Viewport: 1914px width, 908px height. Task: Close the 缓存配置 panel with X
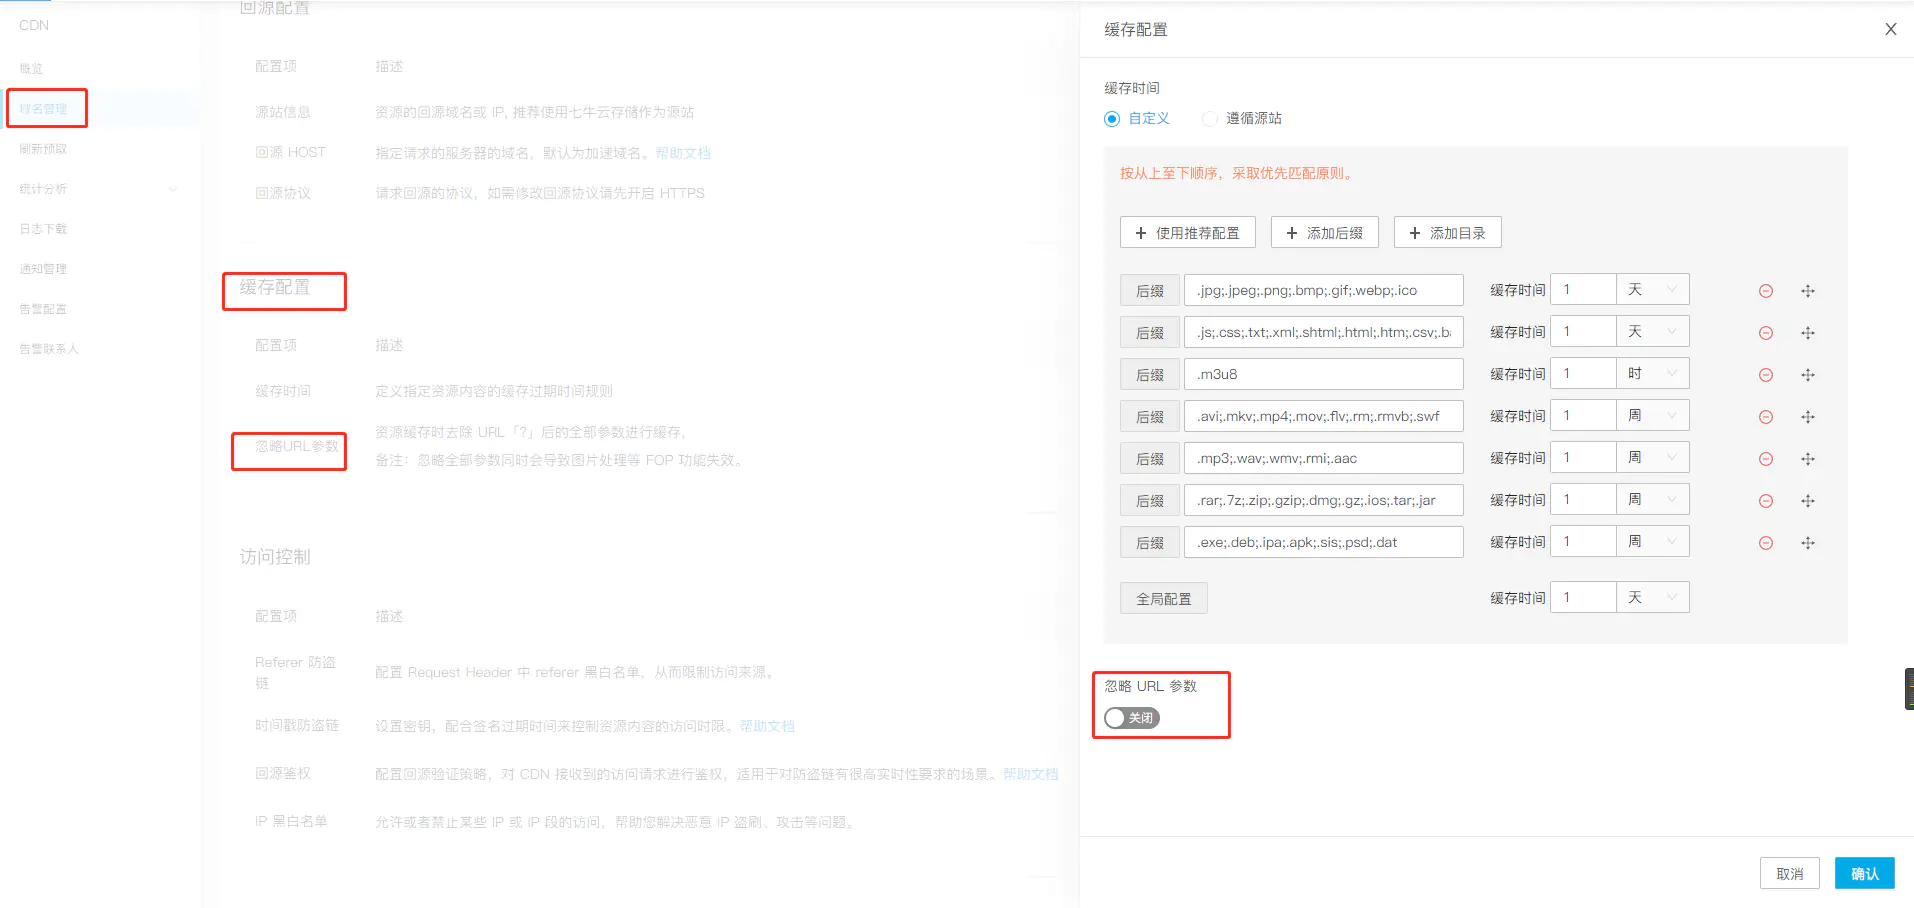(1890, 29)
